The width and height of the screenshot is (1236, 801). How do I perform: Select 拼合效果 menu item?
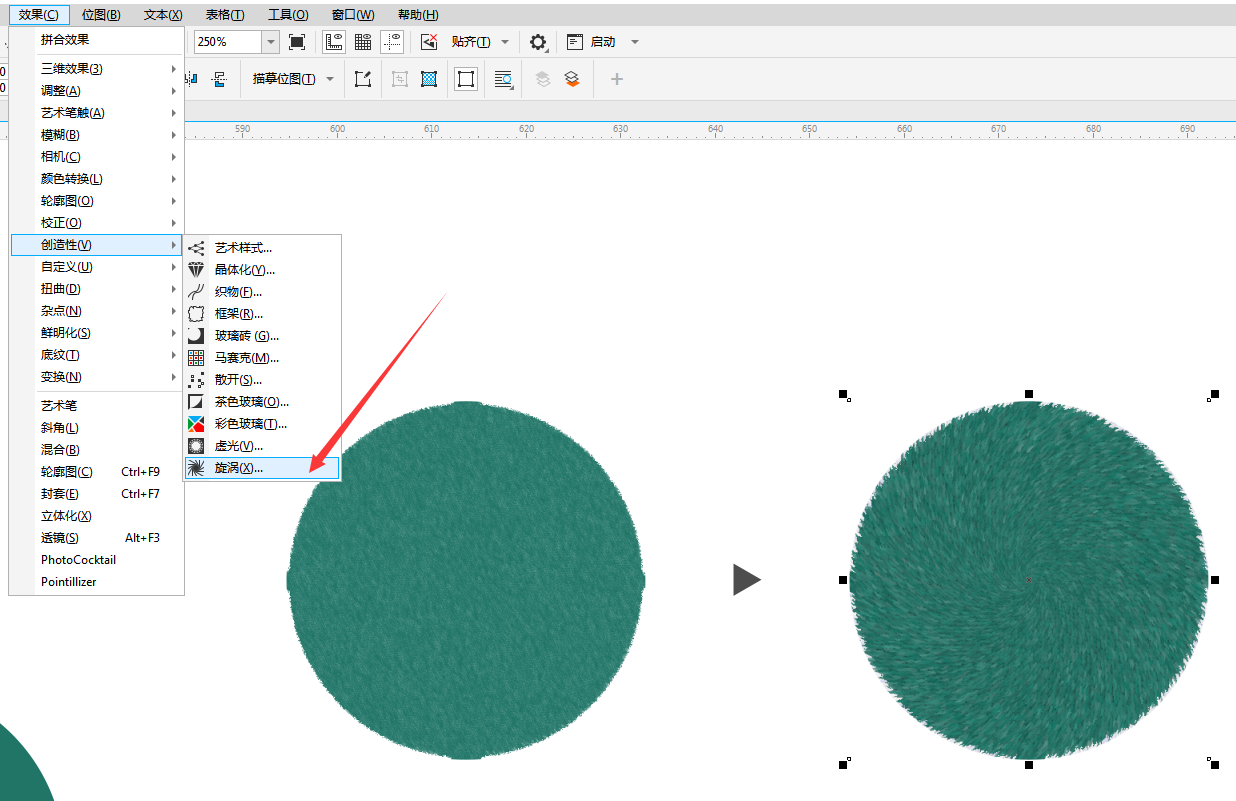point(97,40)
